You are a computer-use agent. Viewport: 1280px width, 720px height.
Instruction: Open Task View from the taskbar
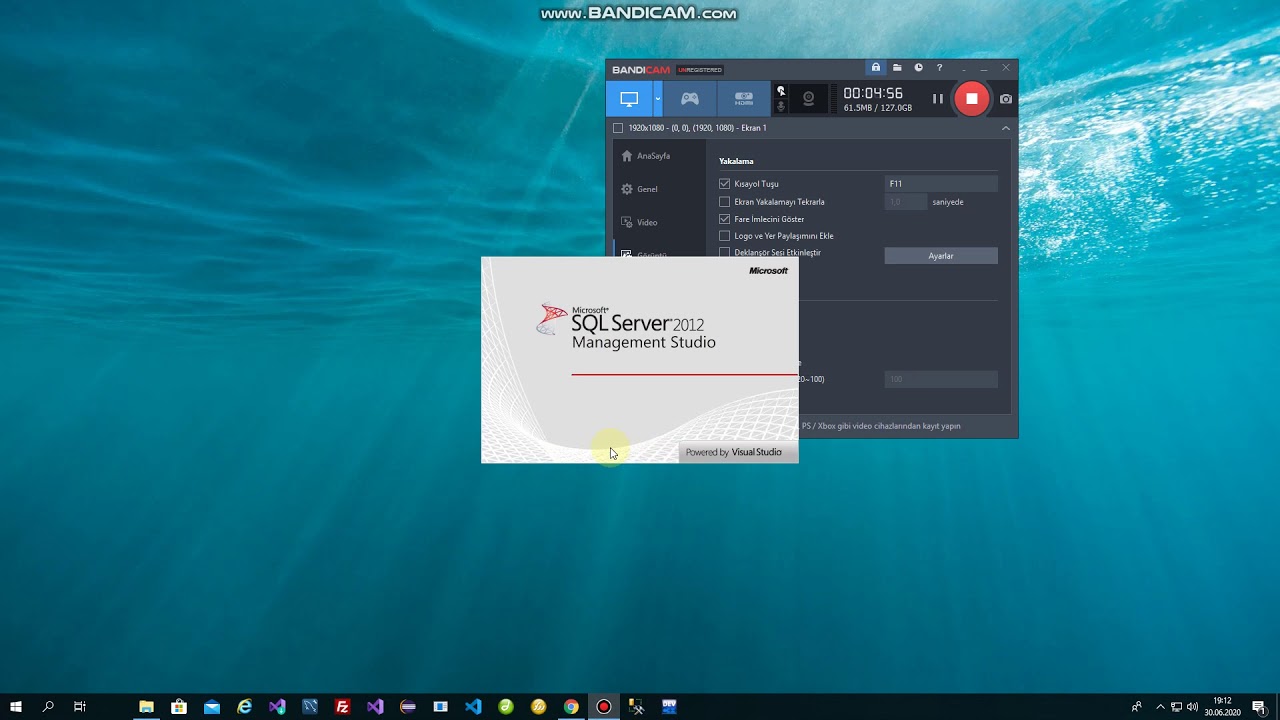tap(80, 706)
